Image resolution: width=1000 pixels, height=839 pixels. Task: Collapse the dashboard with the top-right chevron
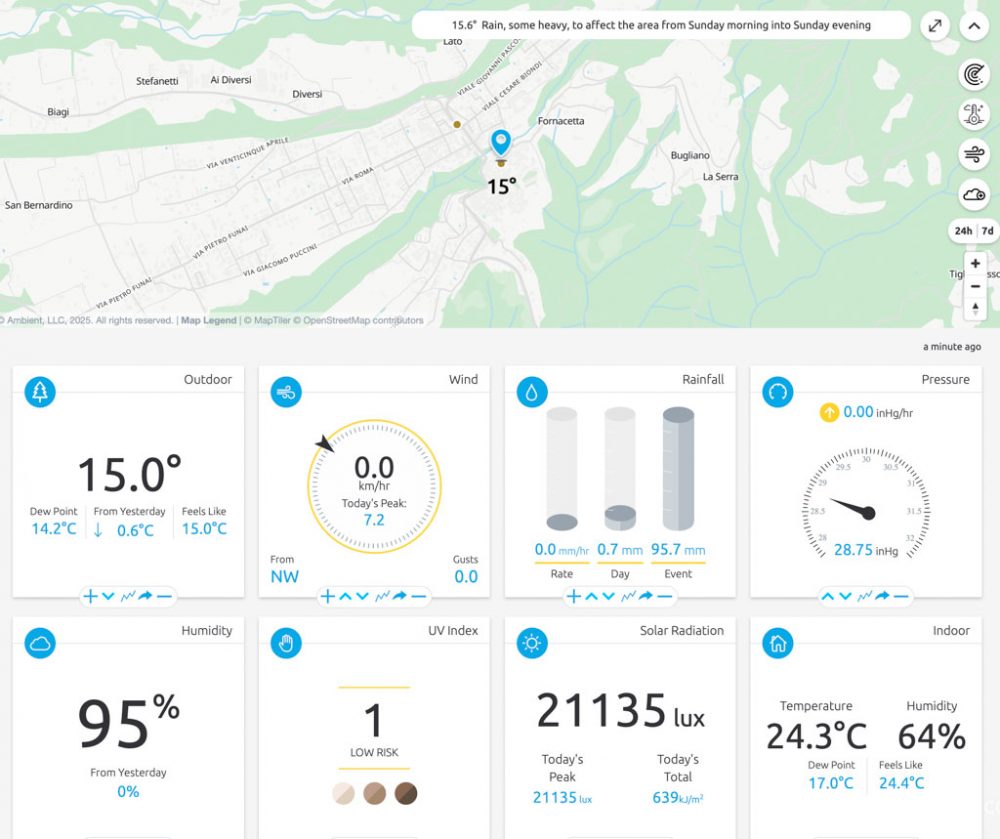[974, 25]
